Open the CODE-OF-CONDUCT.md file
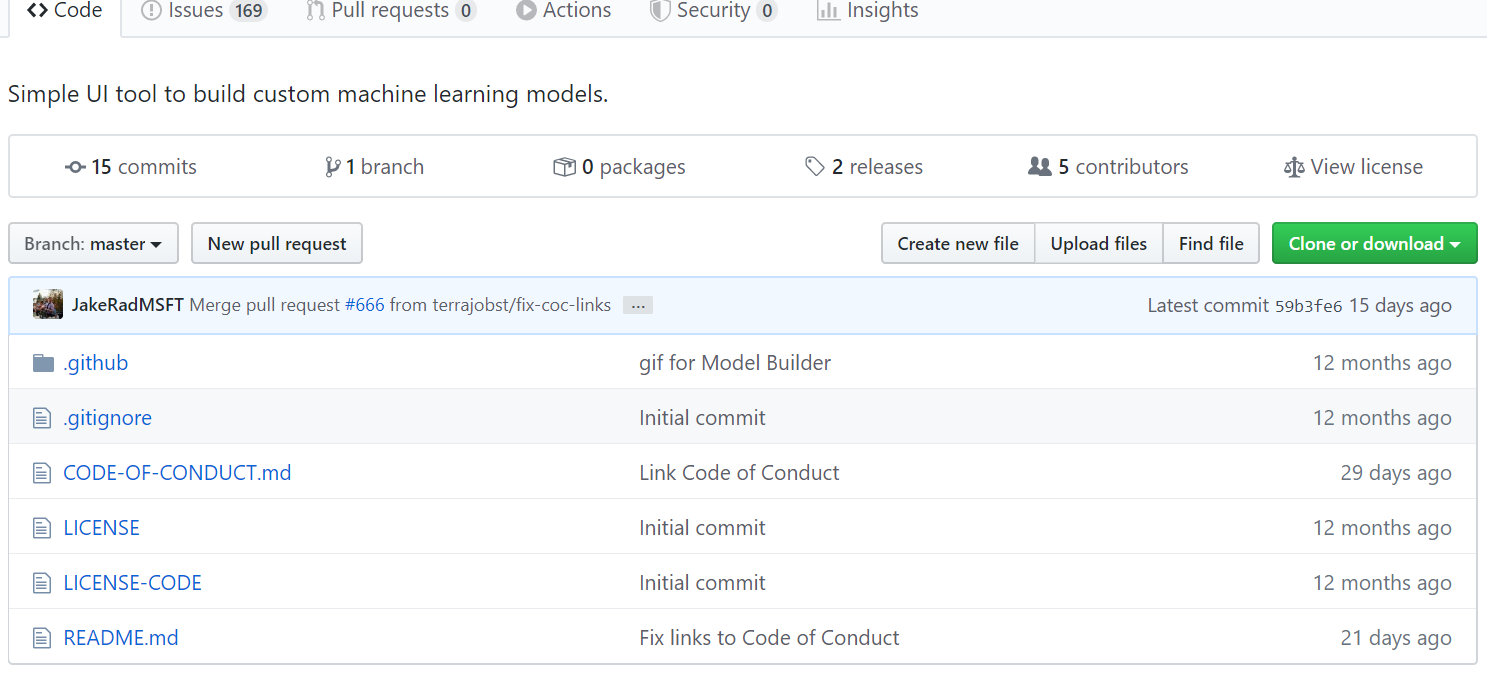Screen dimensions: 1487x674 [x=176, y=472]
